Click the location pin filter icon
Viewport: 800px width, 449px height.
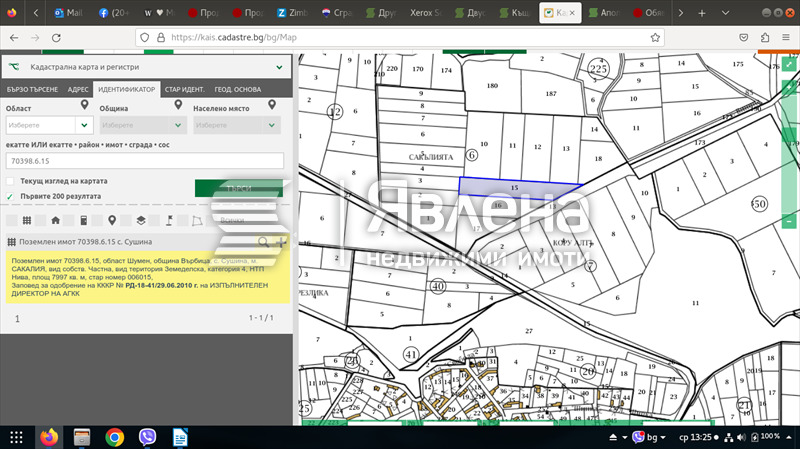(112, 220)
